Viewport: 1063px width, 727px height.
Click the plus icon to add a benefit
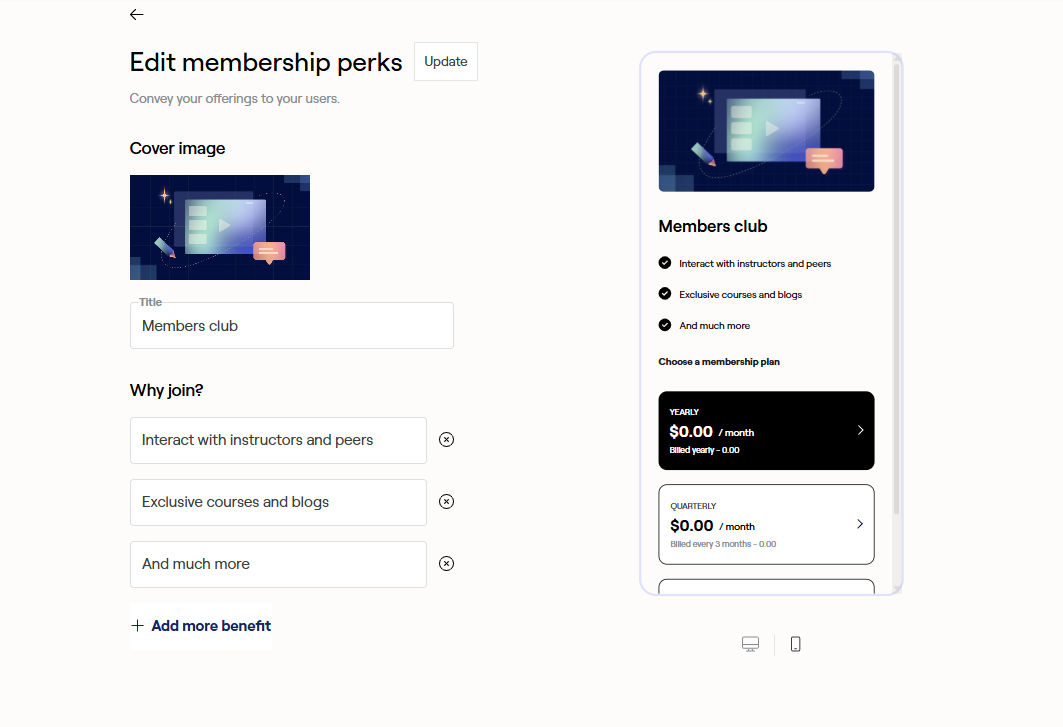pos(138,626)
